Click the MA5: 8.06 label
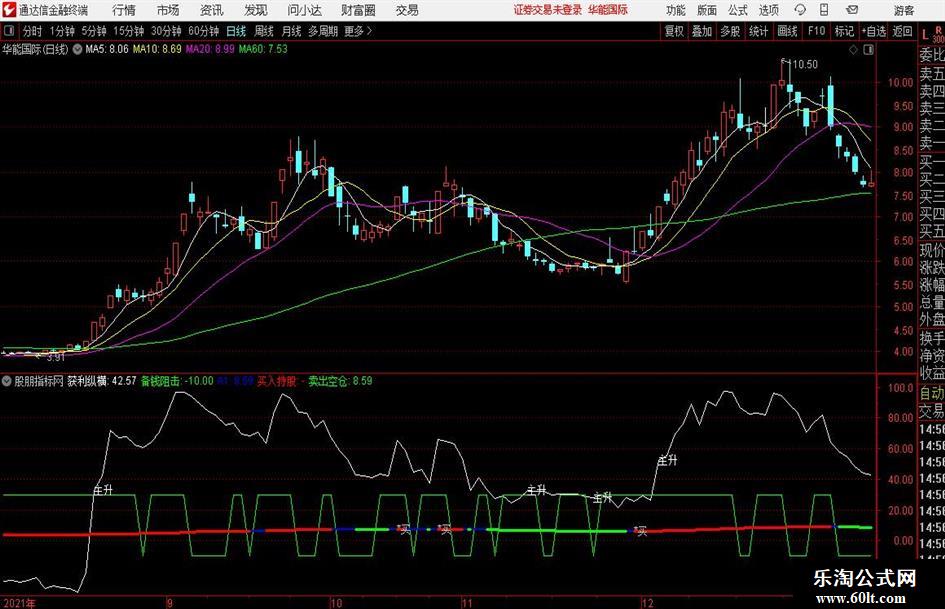 pos(107,49)
